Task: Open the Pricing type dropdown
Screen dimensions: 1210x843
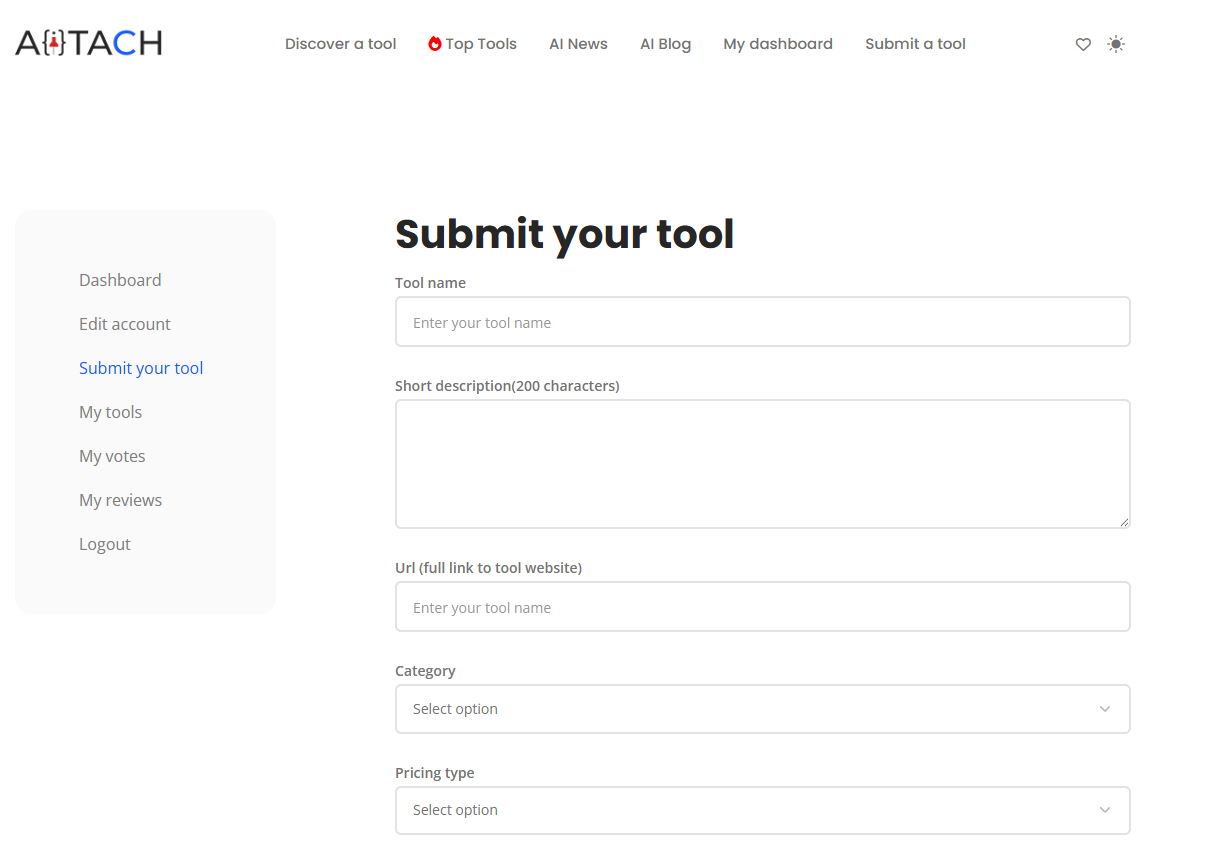Action: 763,810
